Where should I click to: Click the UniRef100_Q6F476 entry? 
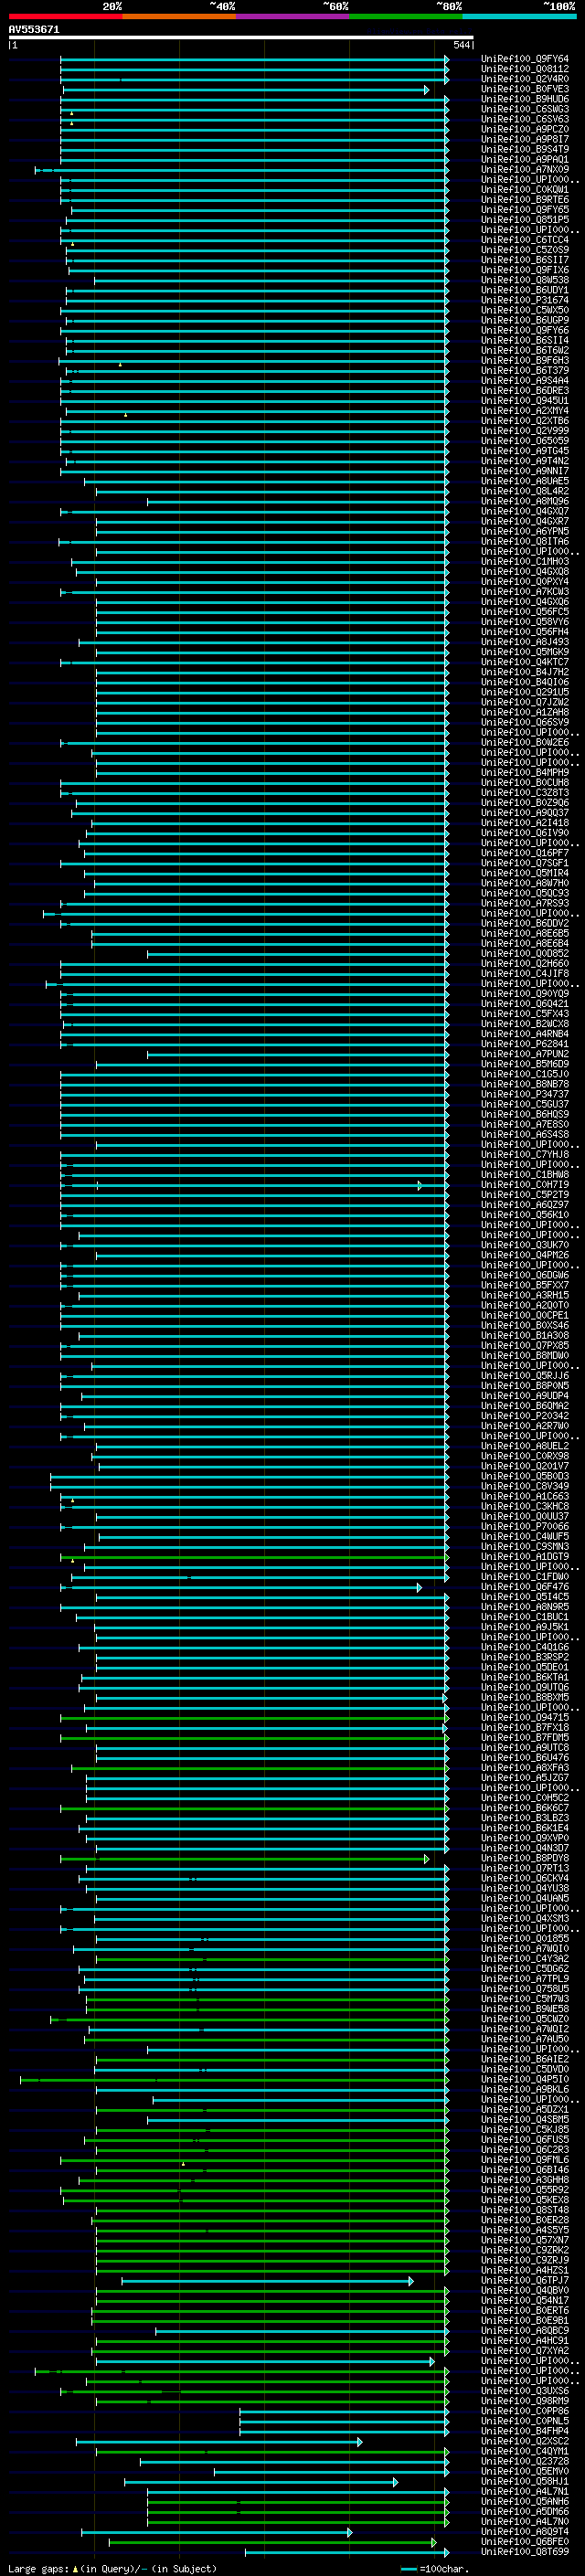click(x=525, y=1587)
